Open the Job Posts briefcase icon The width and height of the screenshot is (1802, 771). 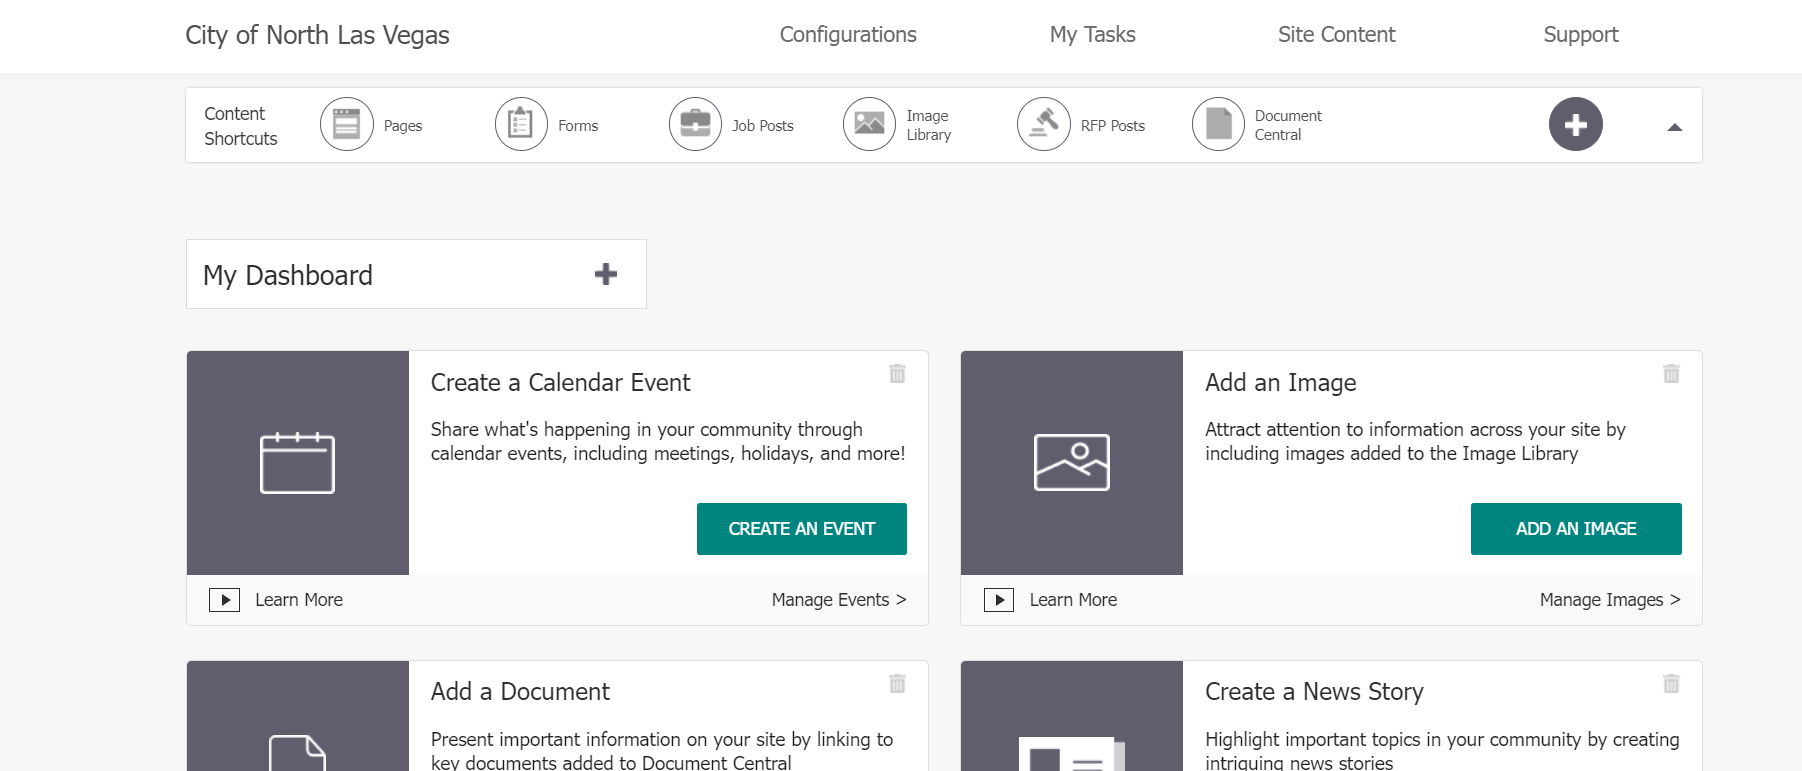(695, 125)
